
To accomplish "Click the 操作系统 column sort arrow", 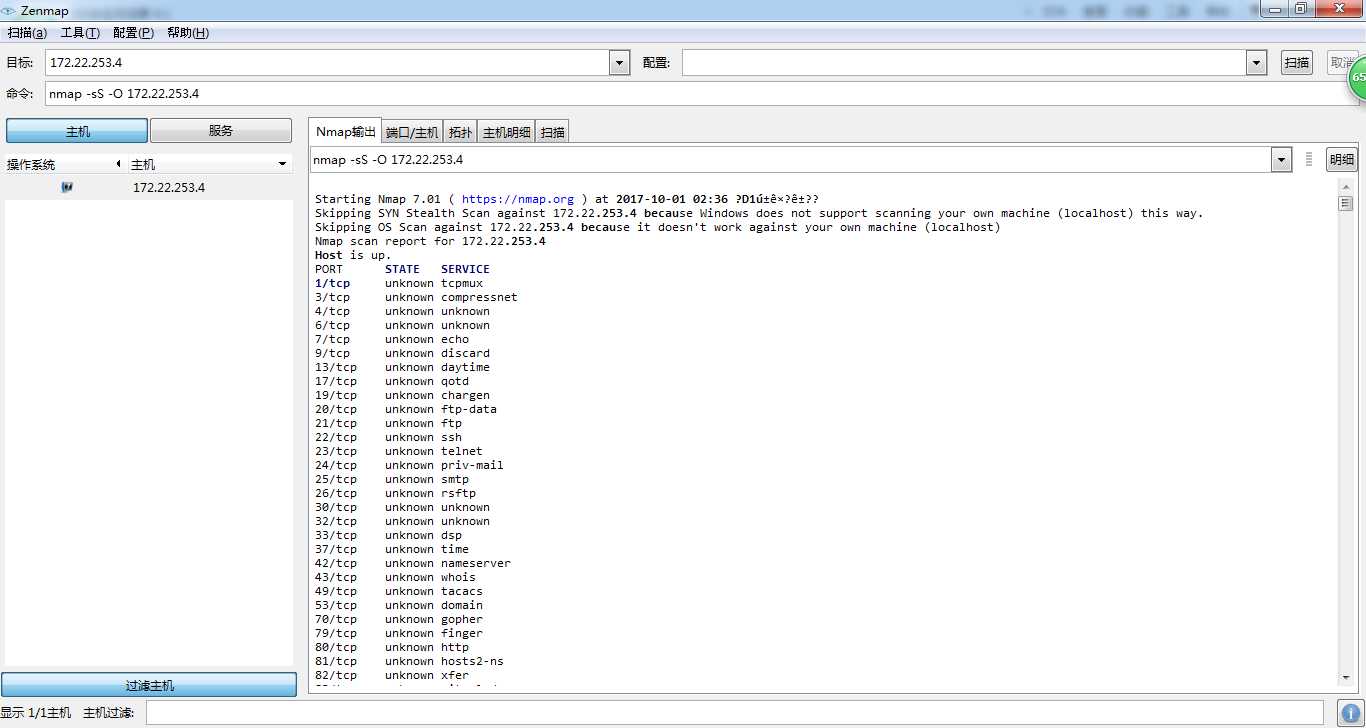I will 118,164.
